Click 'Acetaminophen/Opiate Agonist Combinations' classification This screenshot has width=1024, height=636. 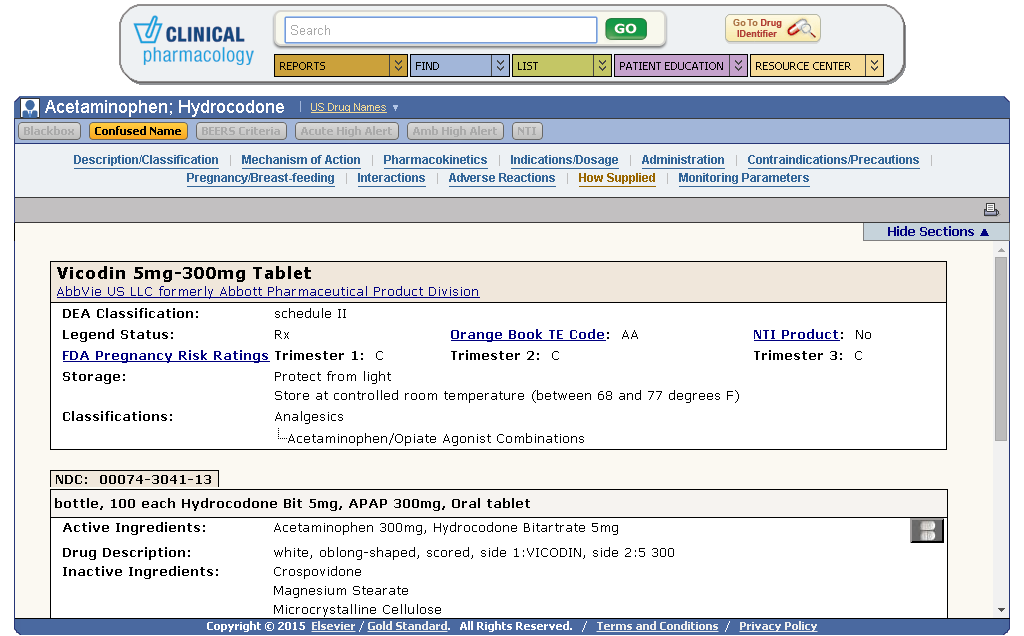coord(436,439)
